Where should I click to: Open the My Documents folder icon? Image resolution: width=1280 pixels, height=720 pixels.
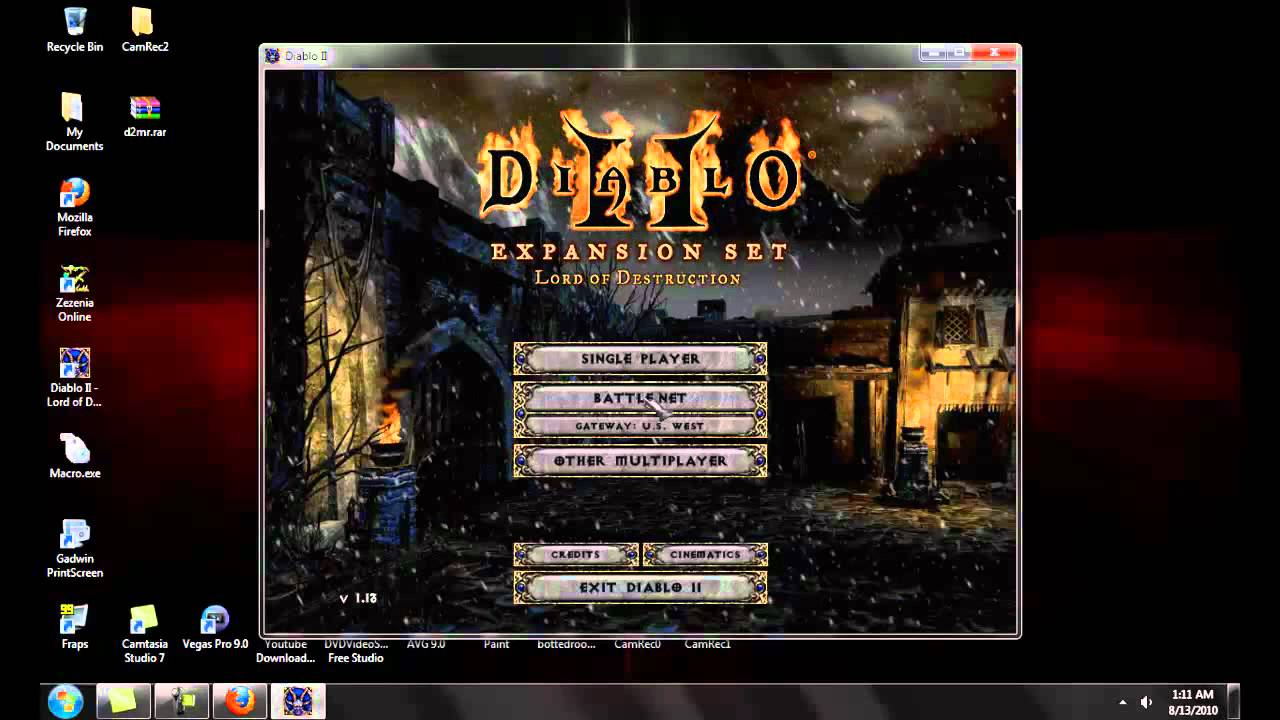[74, 121]
